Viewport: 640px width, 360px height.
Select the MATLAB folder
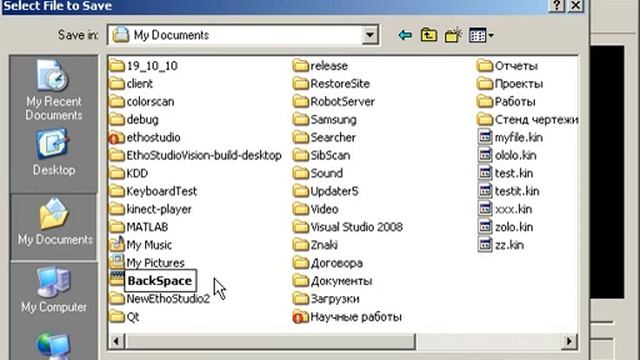(139, 227)
